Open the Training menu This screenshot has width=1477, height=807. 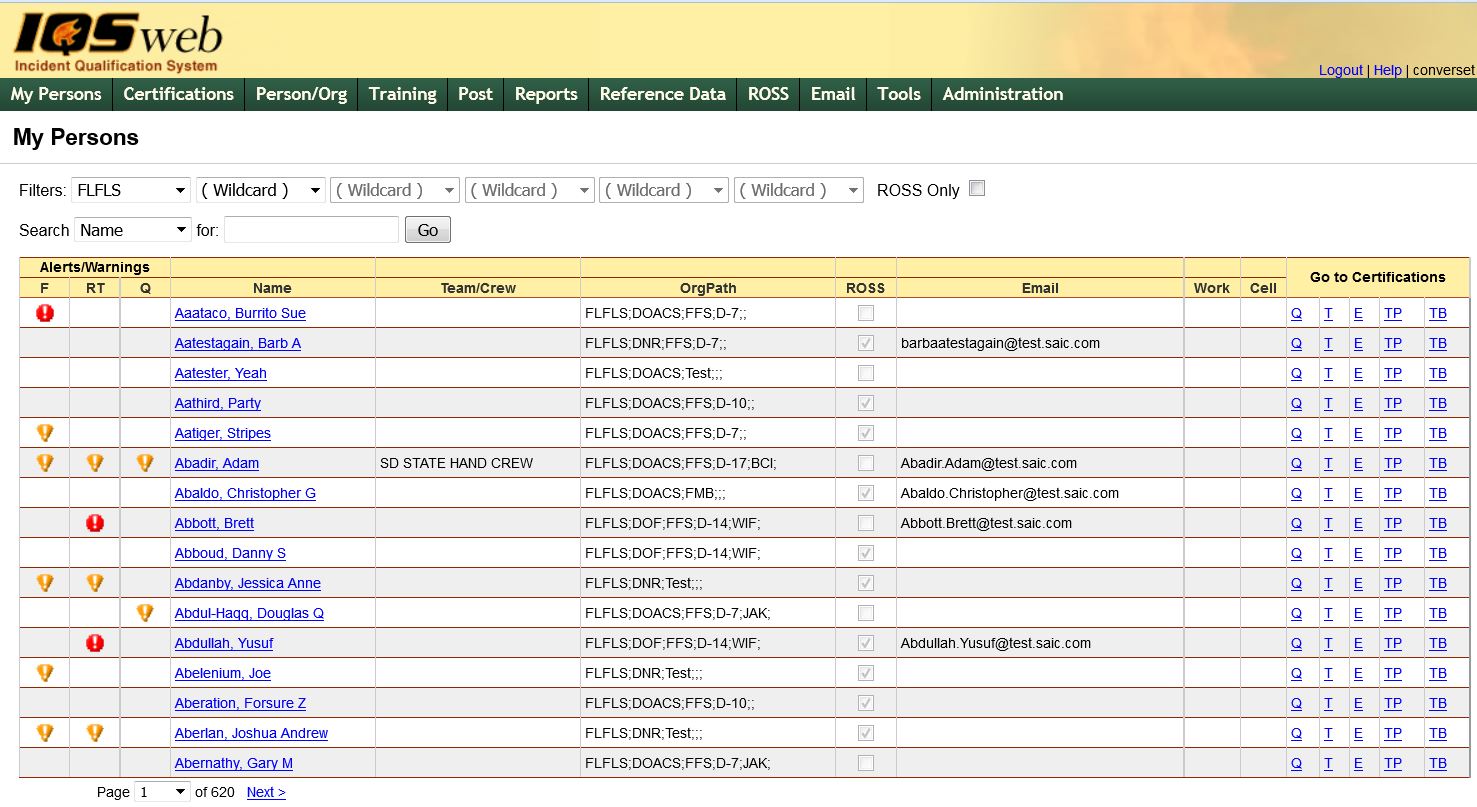402,94
